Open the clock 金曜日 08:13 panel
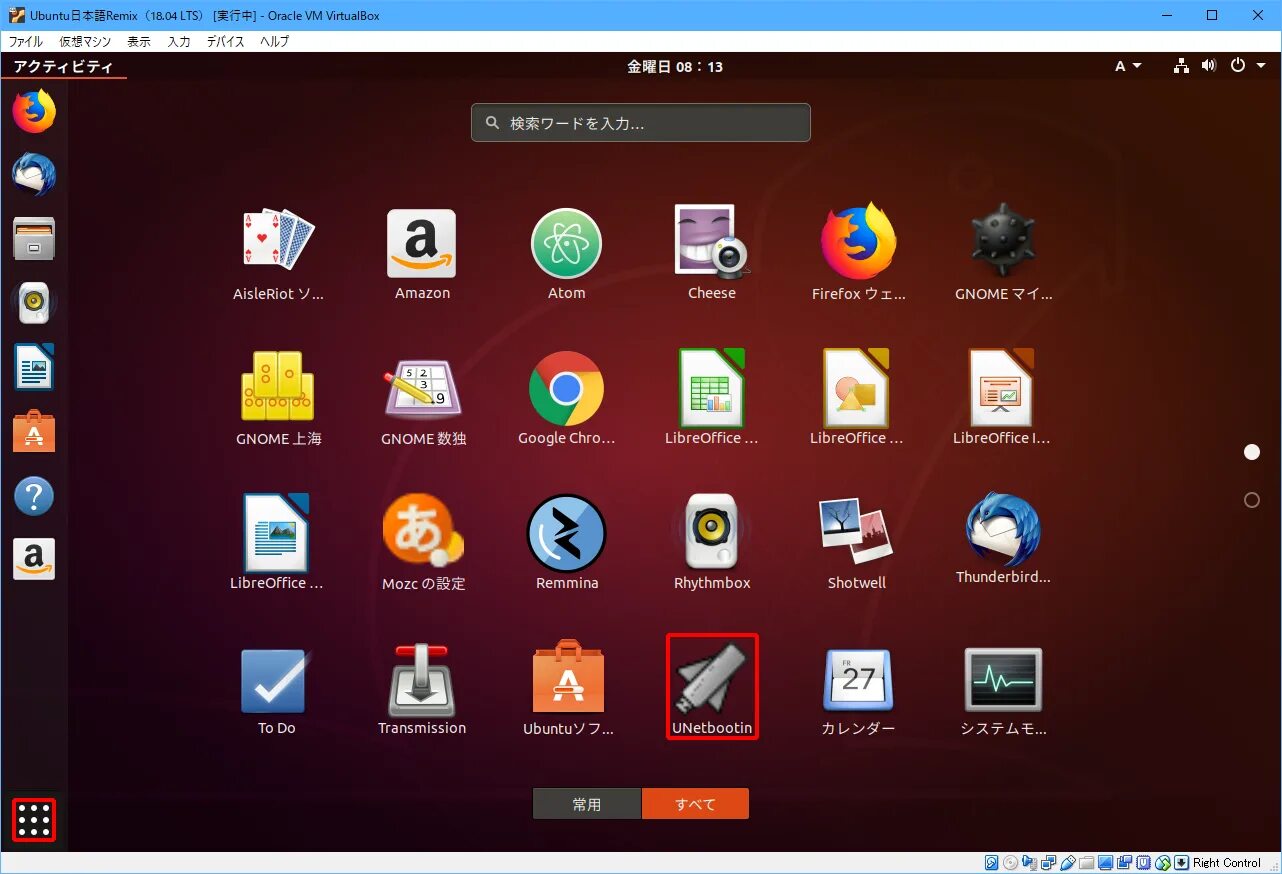The image size is (1282, 874). click(x=675, y=67)
